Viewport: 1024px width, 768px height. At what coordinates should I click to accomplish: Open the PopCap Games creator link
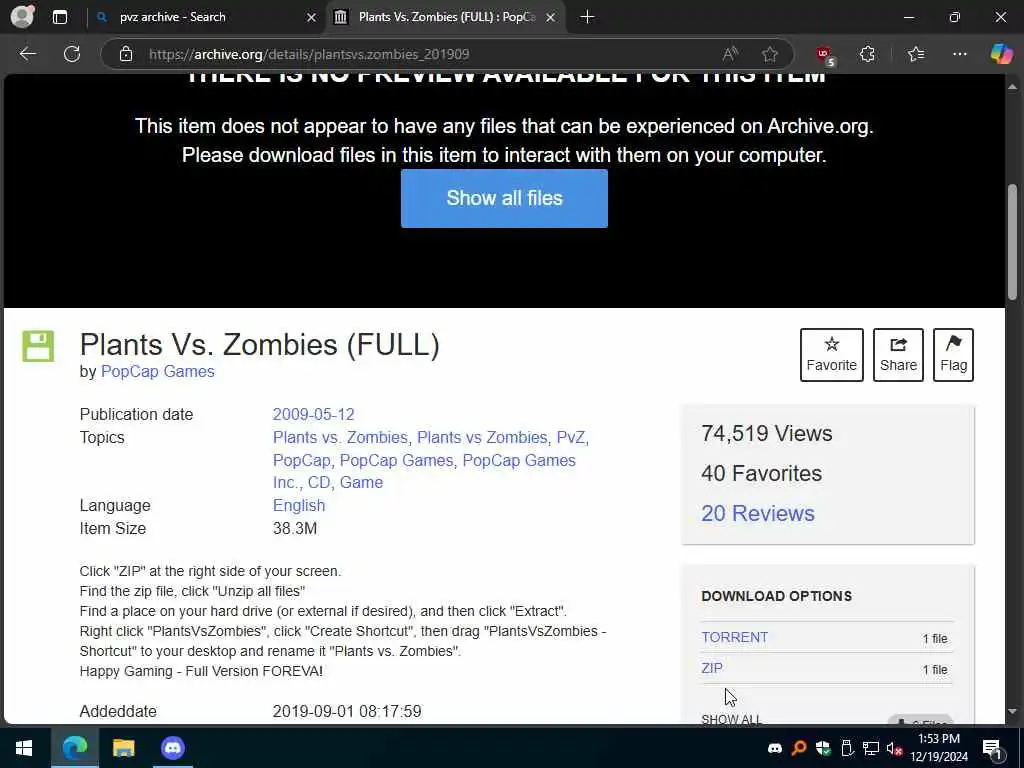[157, 372]
